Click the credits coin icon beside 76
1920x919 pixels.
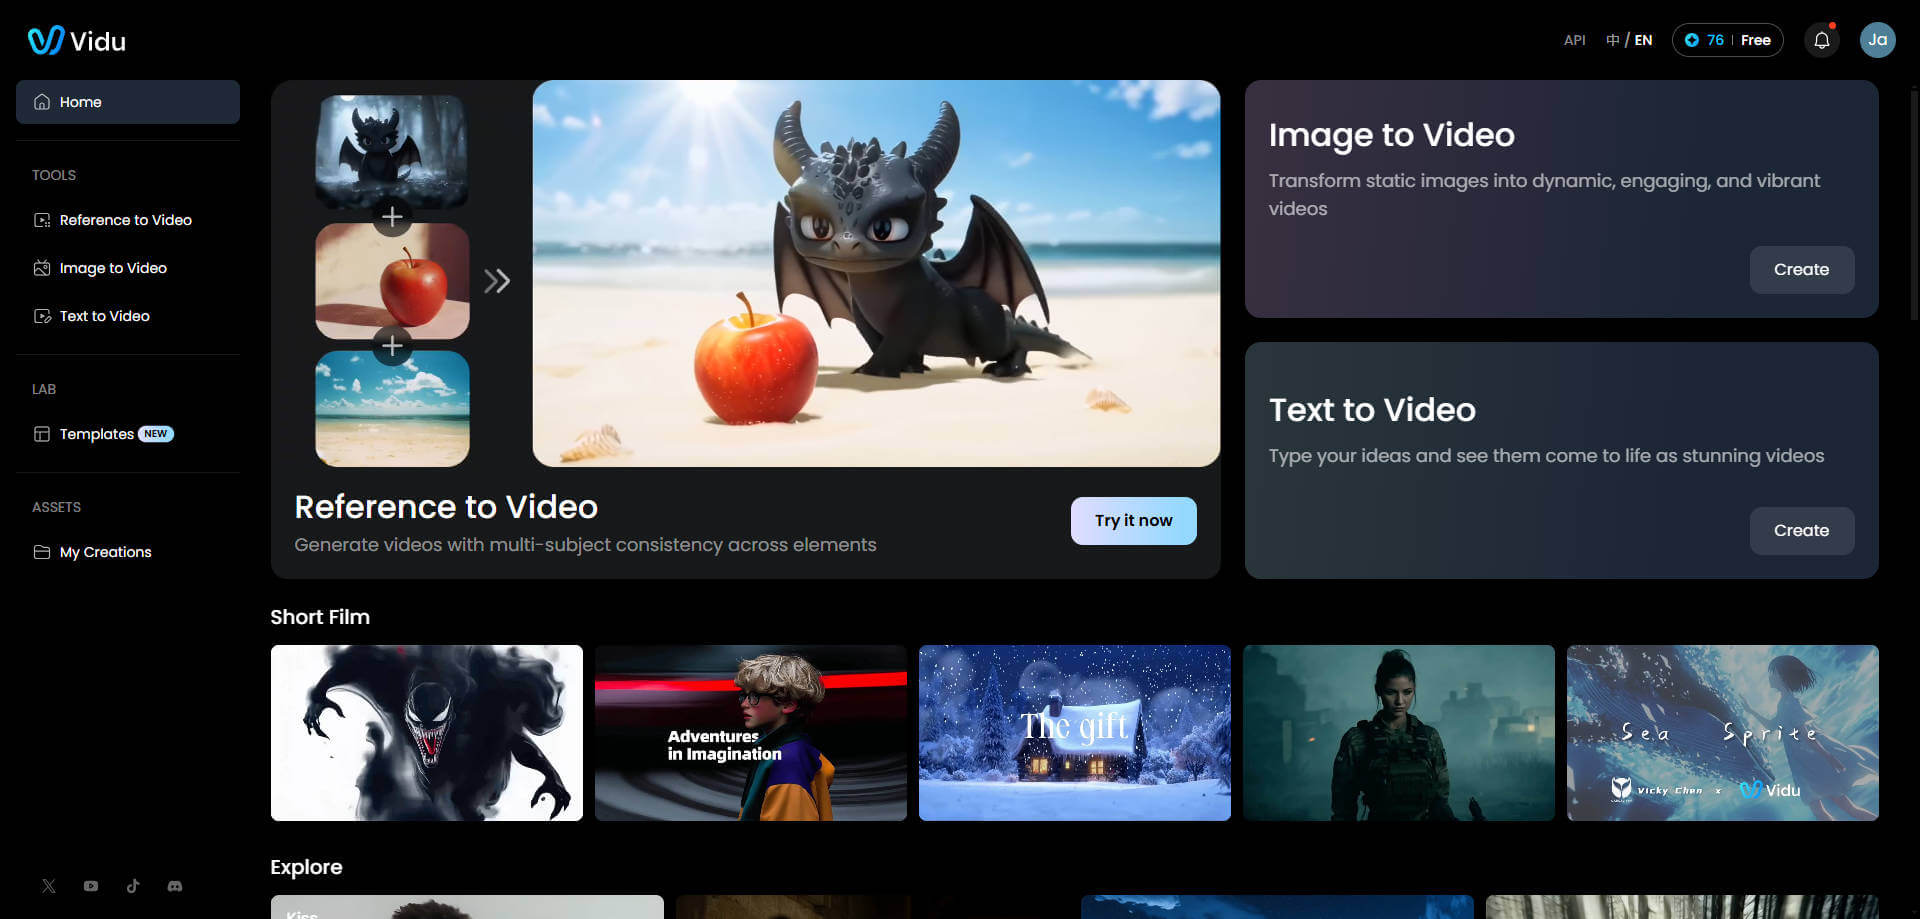pos(1692,40)
